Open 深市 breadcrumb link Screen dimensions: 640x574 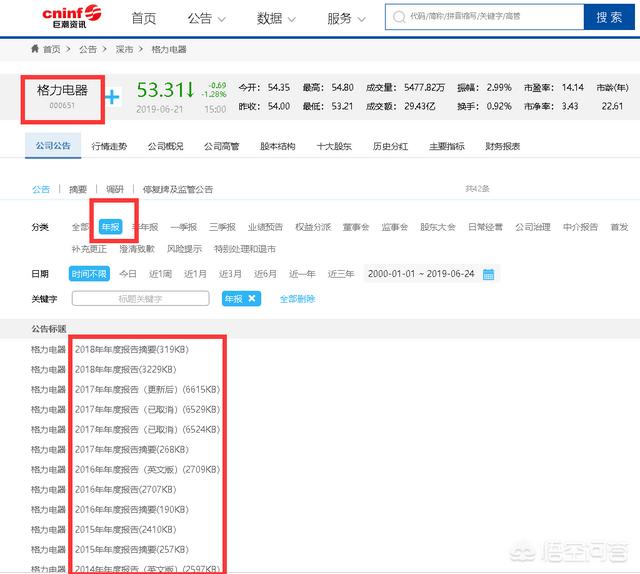pos(124,49)
